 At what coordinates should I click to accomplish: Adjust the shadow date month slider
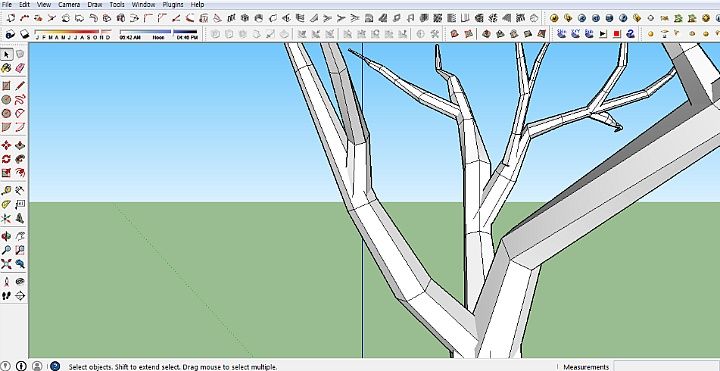[x=73, y=34]
